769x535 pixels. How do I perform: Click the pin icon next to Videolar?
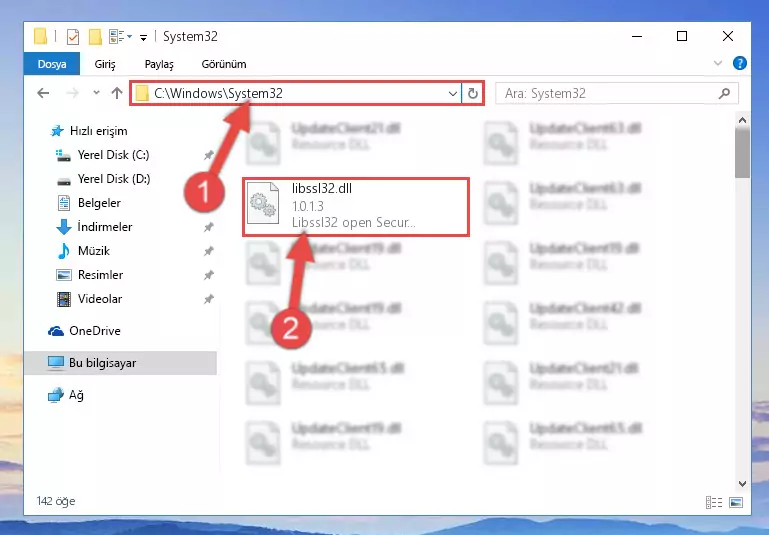pyautogui.click(x=208, y=299)
